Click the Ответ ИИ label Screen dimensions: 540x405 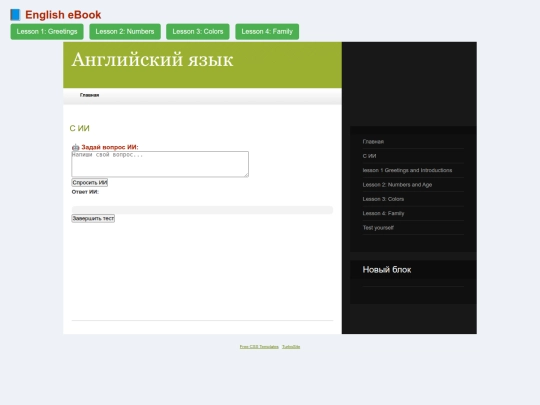85,192
